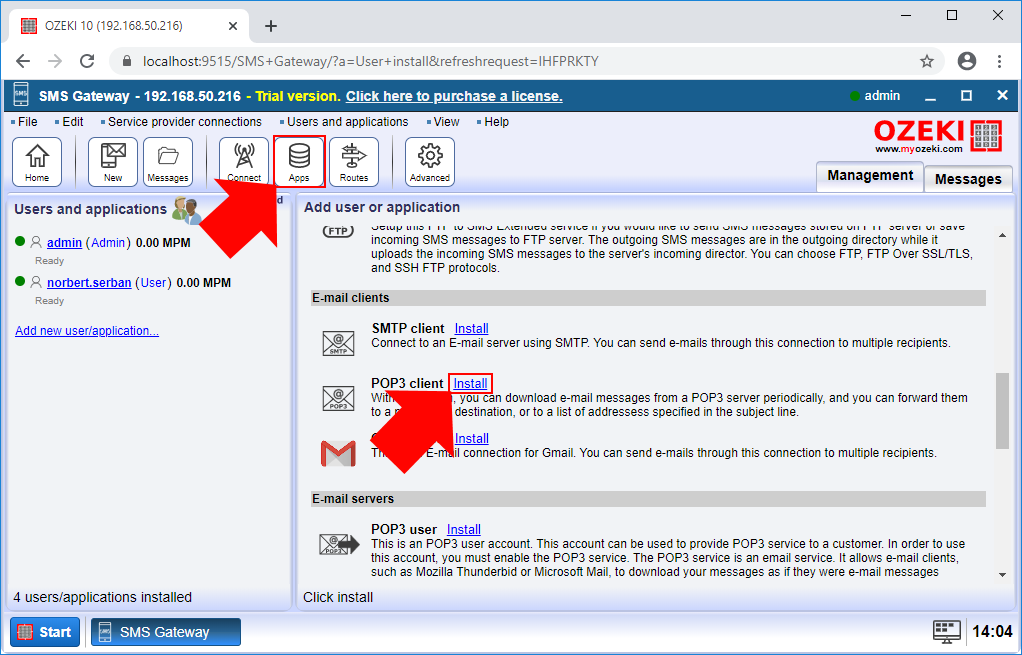Open the browser three-dot menu
The image size is (1022, 655).
pos(999,61)
